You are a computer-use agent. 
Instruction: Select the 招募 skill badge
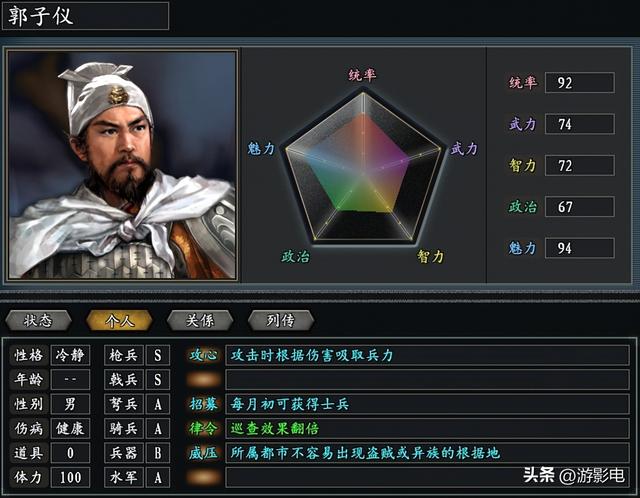(204, 404)
